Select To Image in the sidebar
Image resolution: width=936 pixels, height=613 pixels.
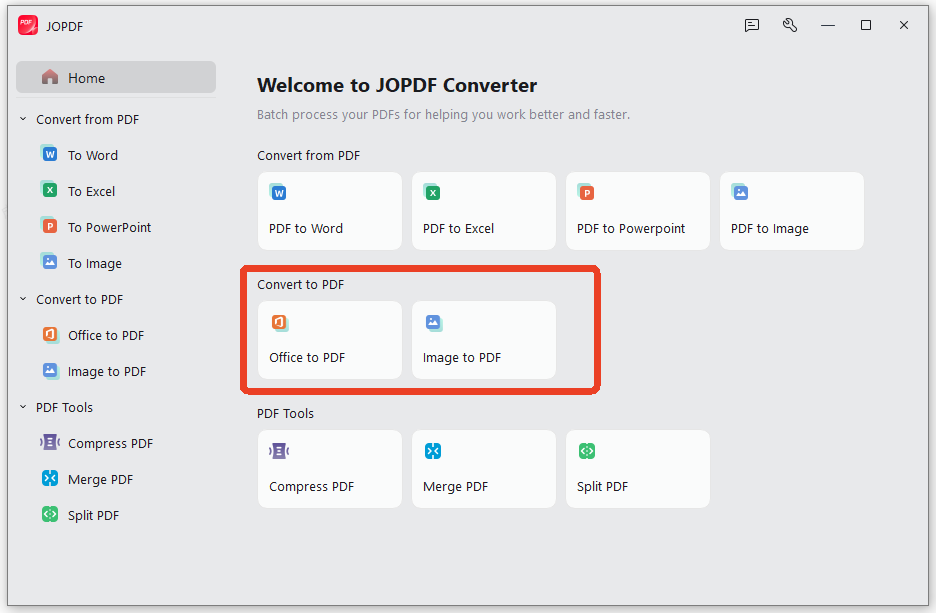pyautogui.click(x=94, y=264)
